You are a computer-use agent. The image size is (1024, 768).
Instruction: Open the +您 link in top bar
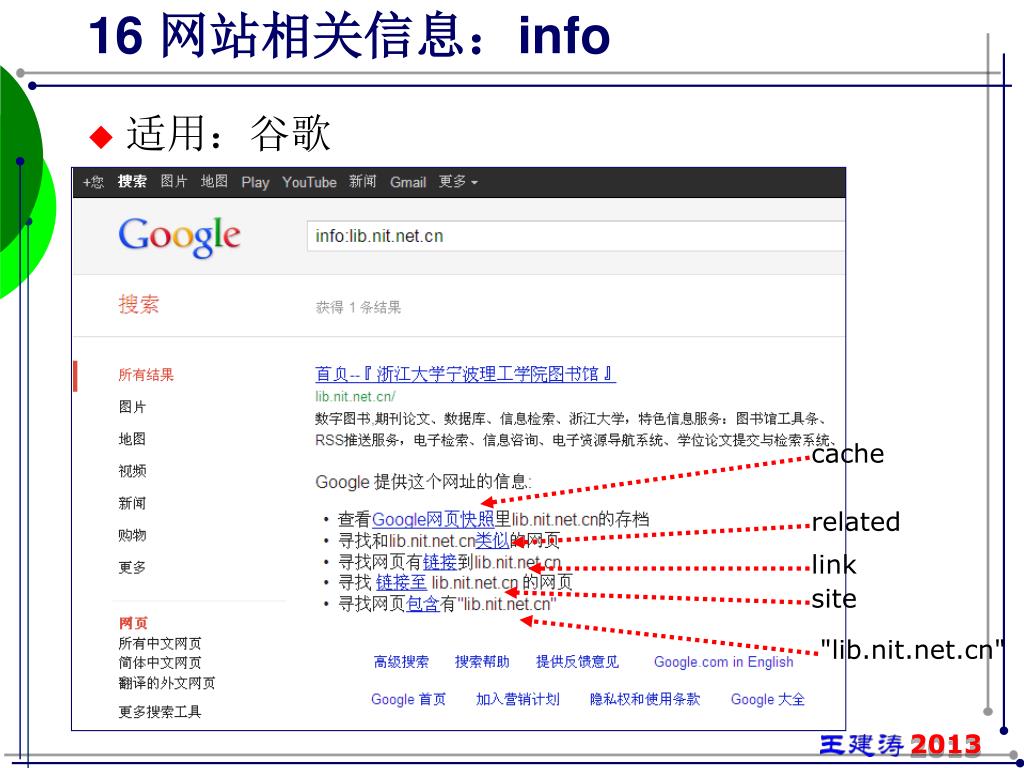coord(93,182)
